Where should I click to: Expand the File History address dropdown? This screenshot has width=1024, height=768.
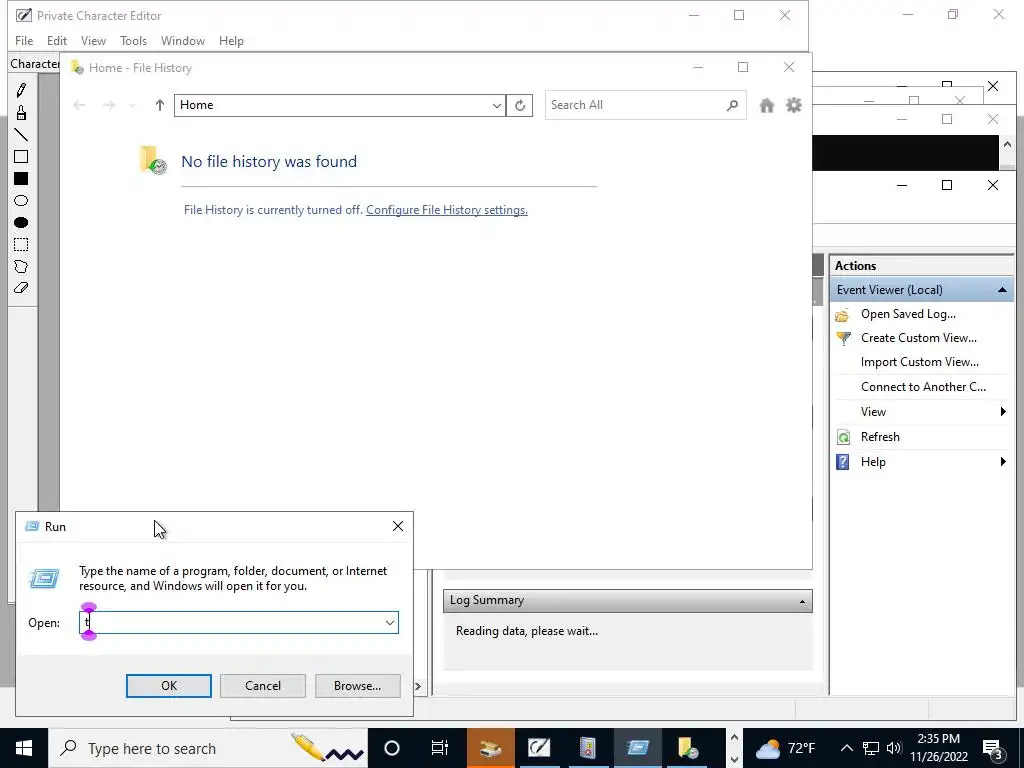click(496, 105)
